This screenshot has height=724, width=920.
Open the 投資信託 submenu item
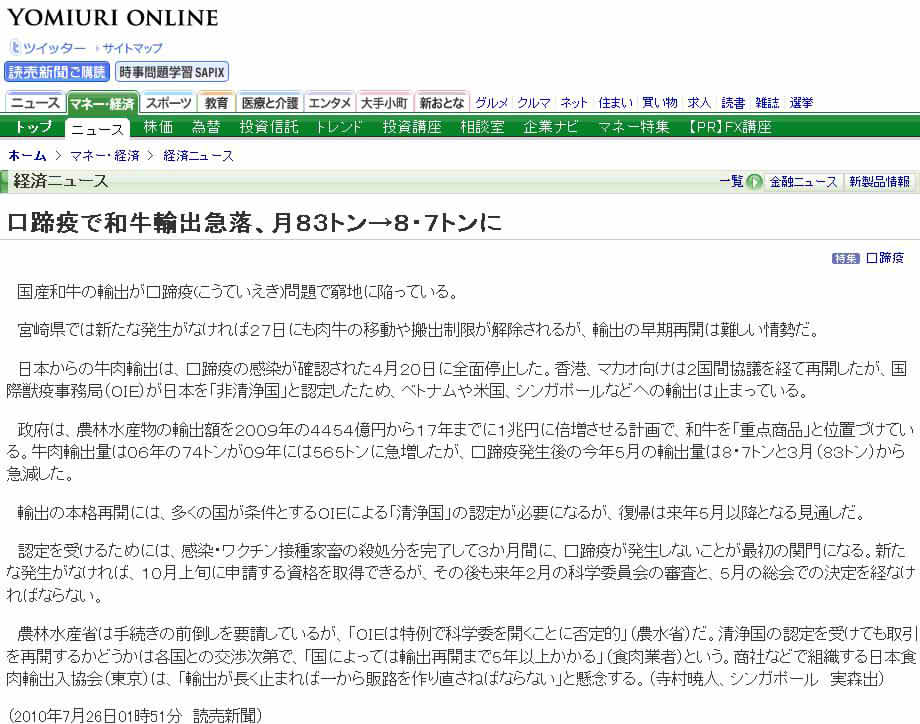(269, 127)
